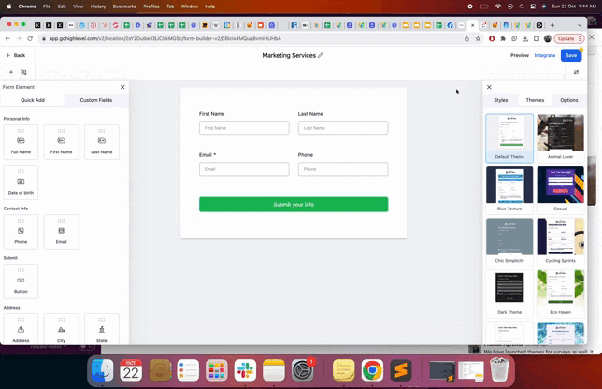This screenshot has height=389, width=602.
Task: Click the Back button
Action: point(16,55)
